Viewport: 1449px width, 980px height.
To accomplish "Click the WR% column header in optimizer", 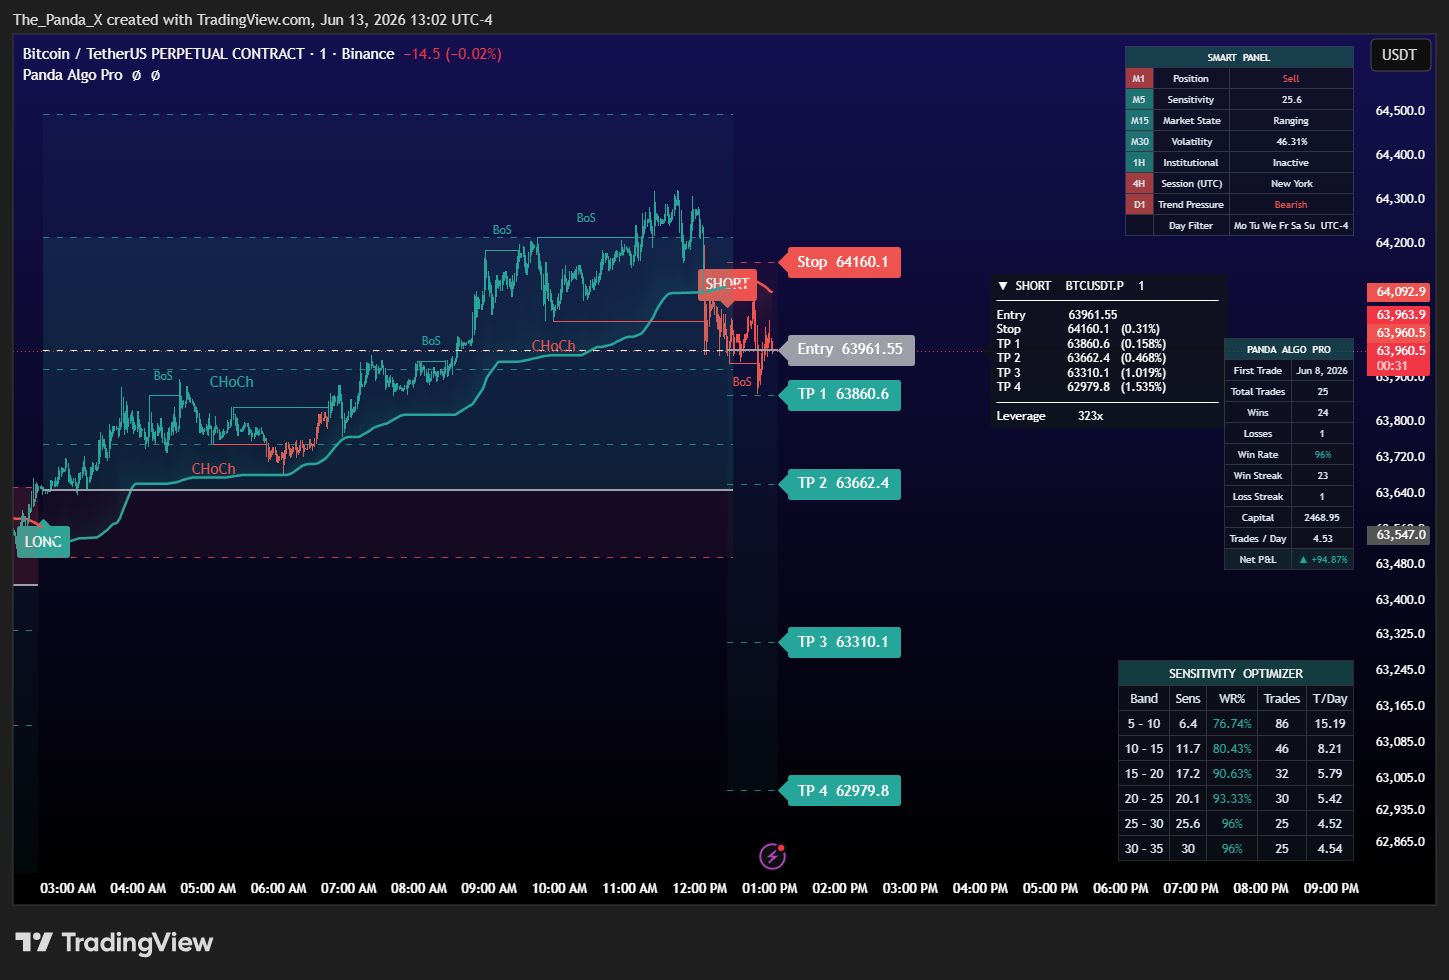I will (1232, 699).
